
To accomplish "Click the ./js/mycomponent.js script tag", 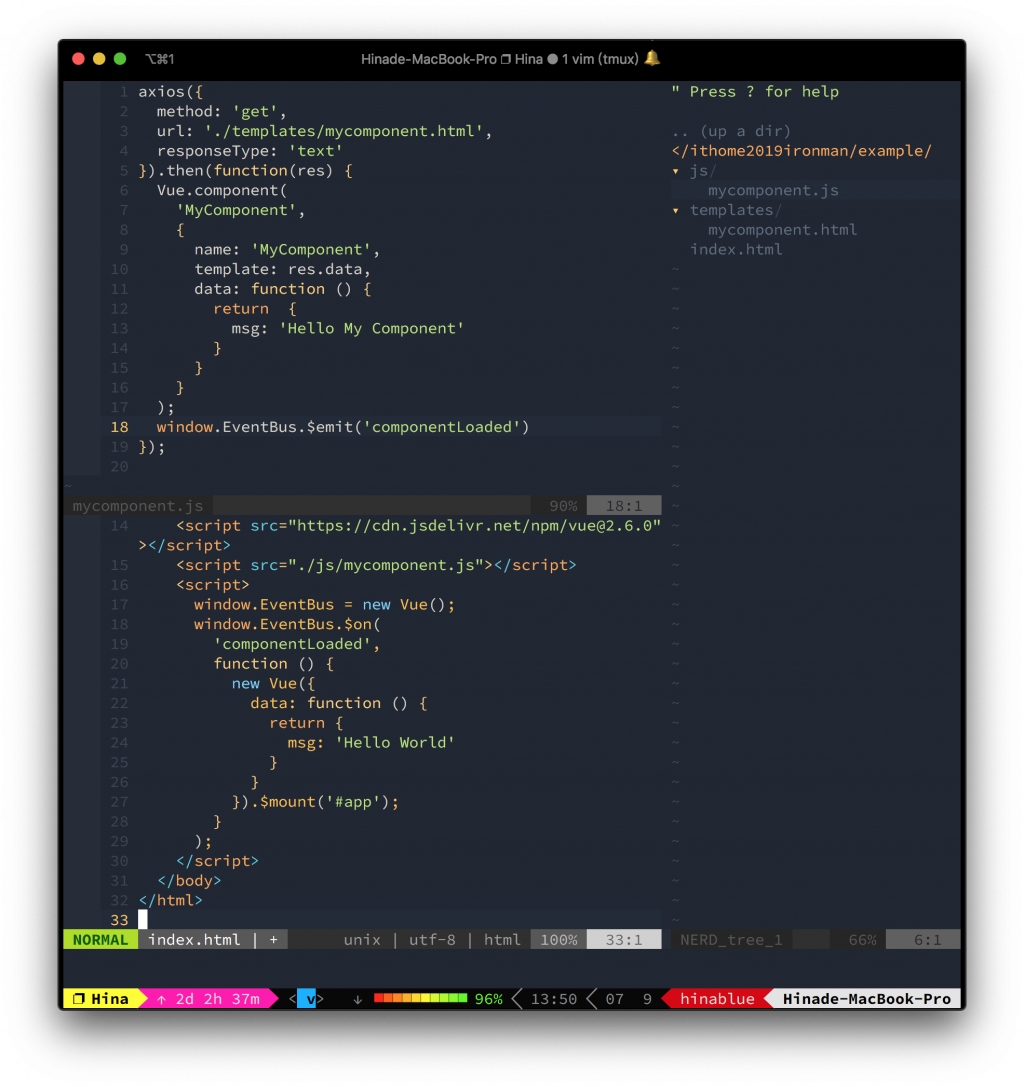I will point(376,565).
